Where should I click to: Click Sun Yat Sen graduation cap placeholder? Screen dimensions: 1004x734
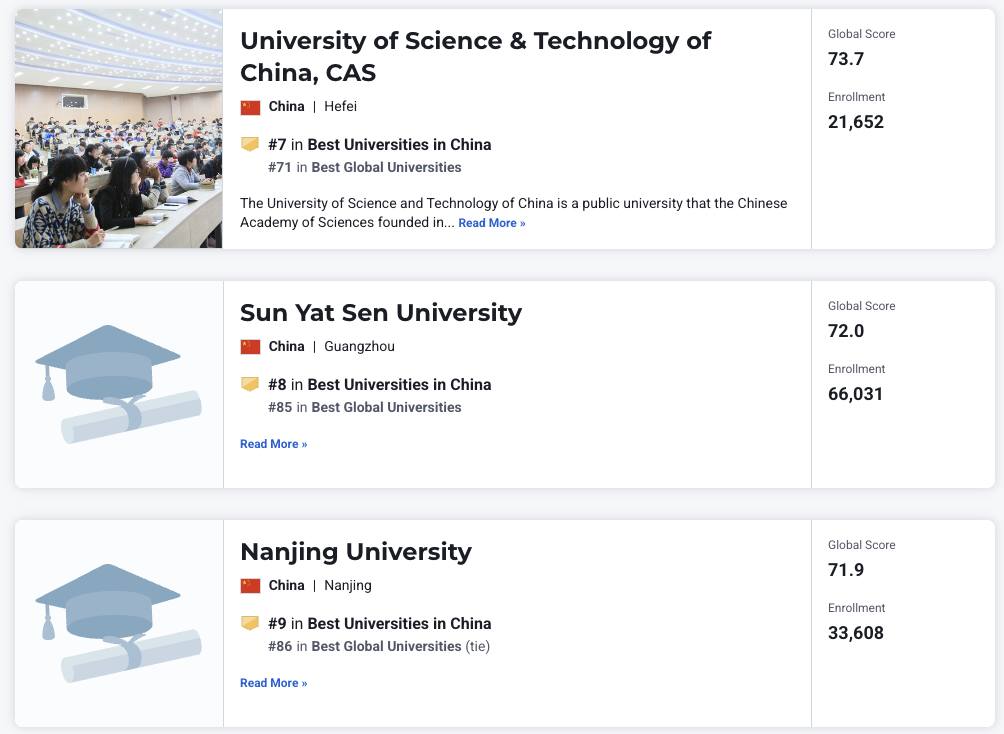(x=118, y=384)
